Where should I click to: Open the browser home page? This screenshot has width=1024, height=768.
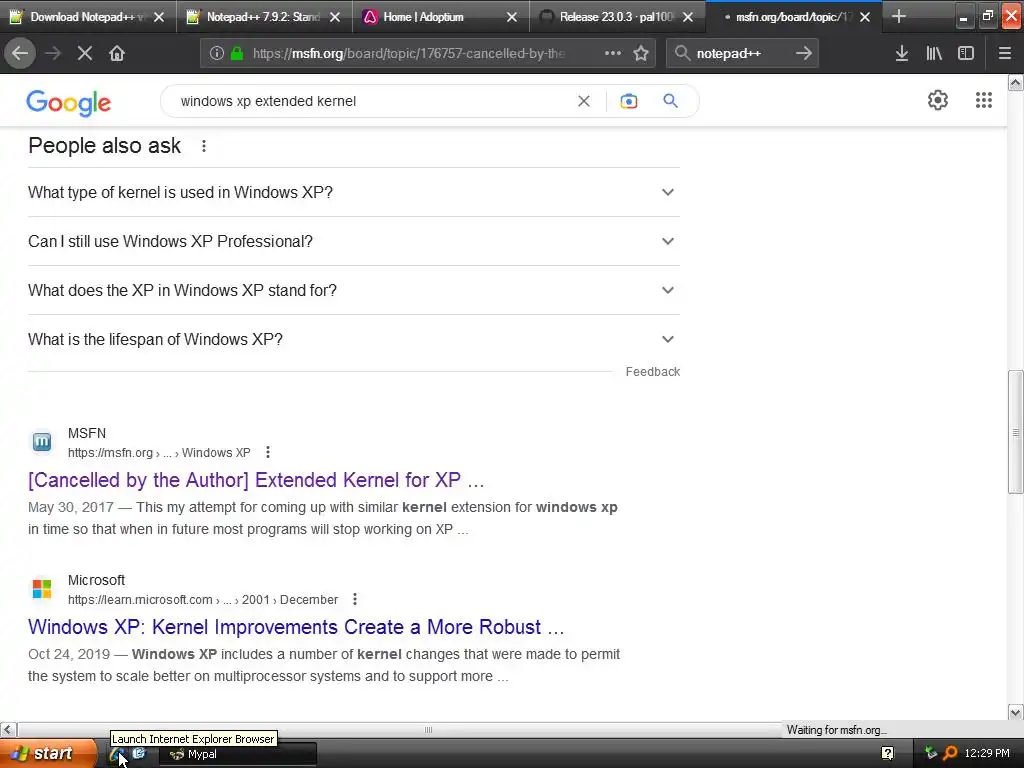point(117,54)
